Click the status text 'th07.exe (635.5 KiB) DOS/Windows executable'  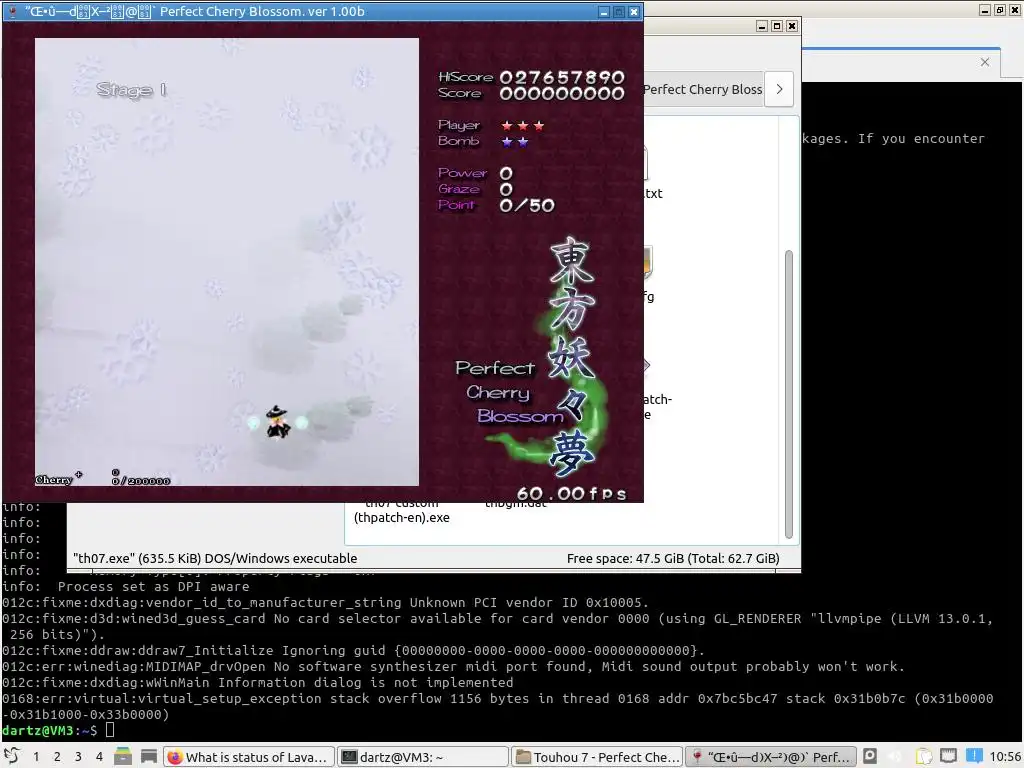click(x=215, y=558)
